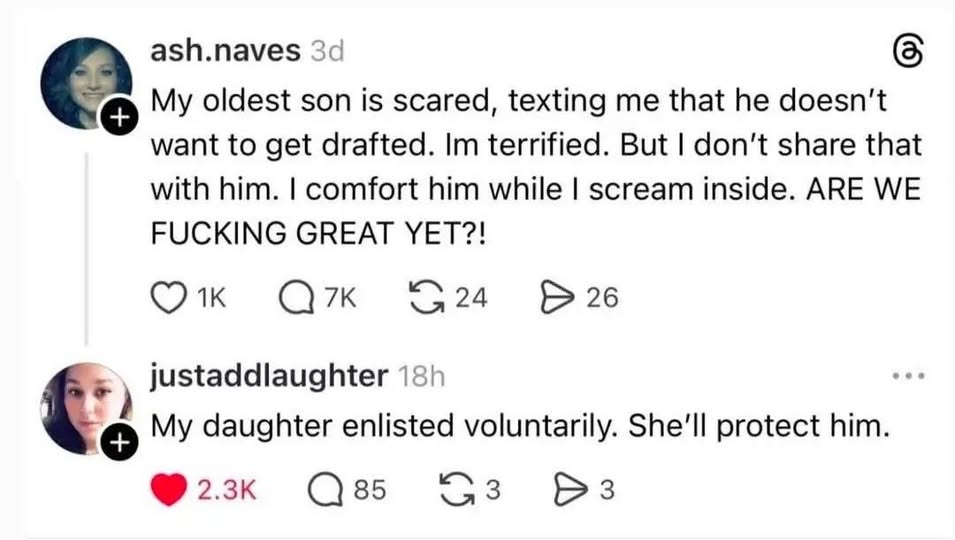The image size is (955, 540).
Task: View justaddlaughter profile picture
Action: 85,406
